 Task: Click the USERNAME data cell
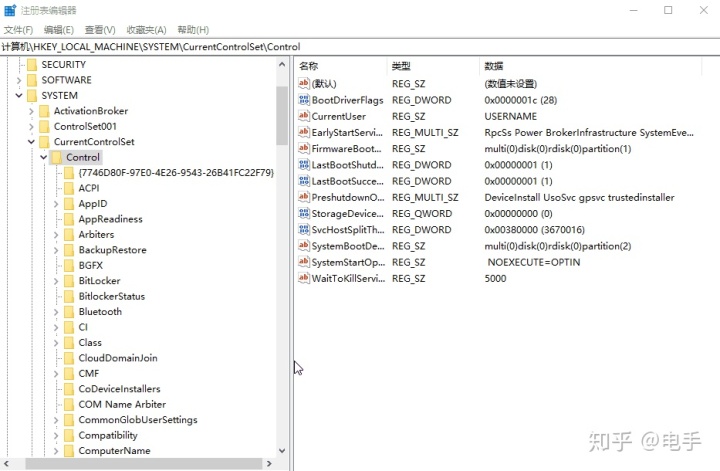click(x=510, y=116)
